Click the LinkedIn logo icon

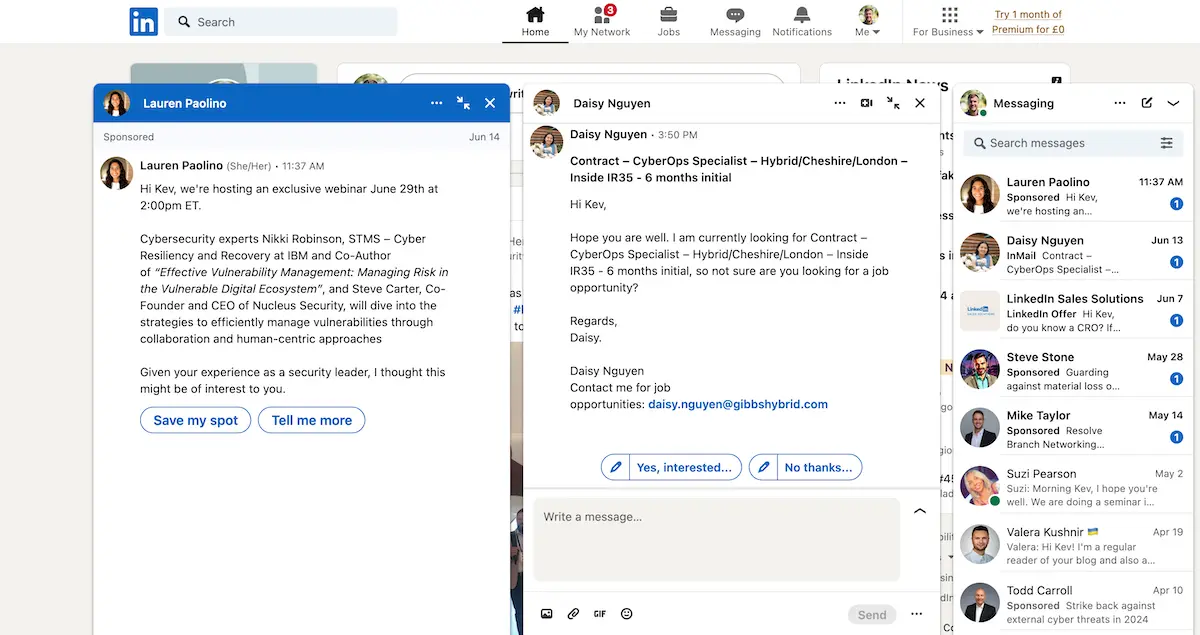click(143, 21)
